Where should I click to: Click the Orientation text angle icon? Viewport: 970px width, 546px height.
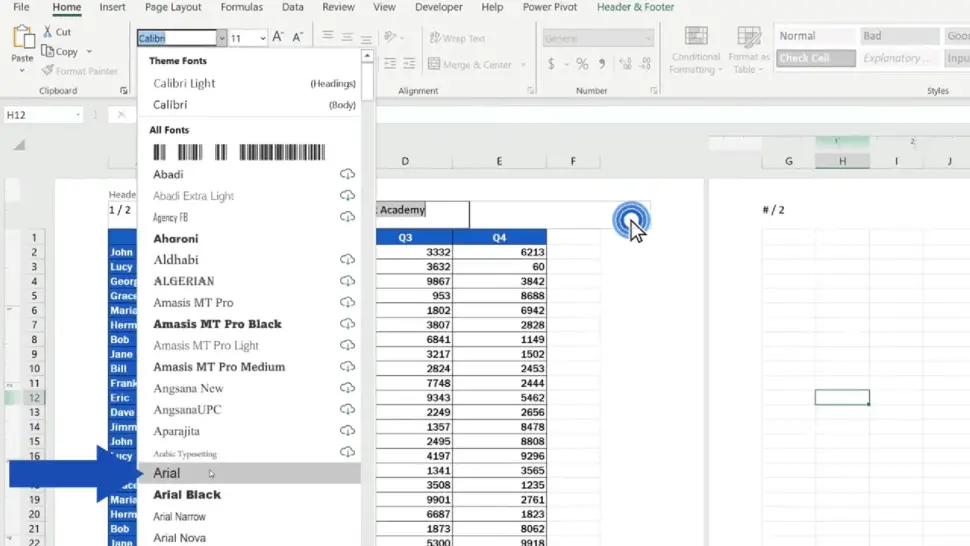390,38
